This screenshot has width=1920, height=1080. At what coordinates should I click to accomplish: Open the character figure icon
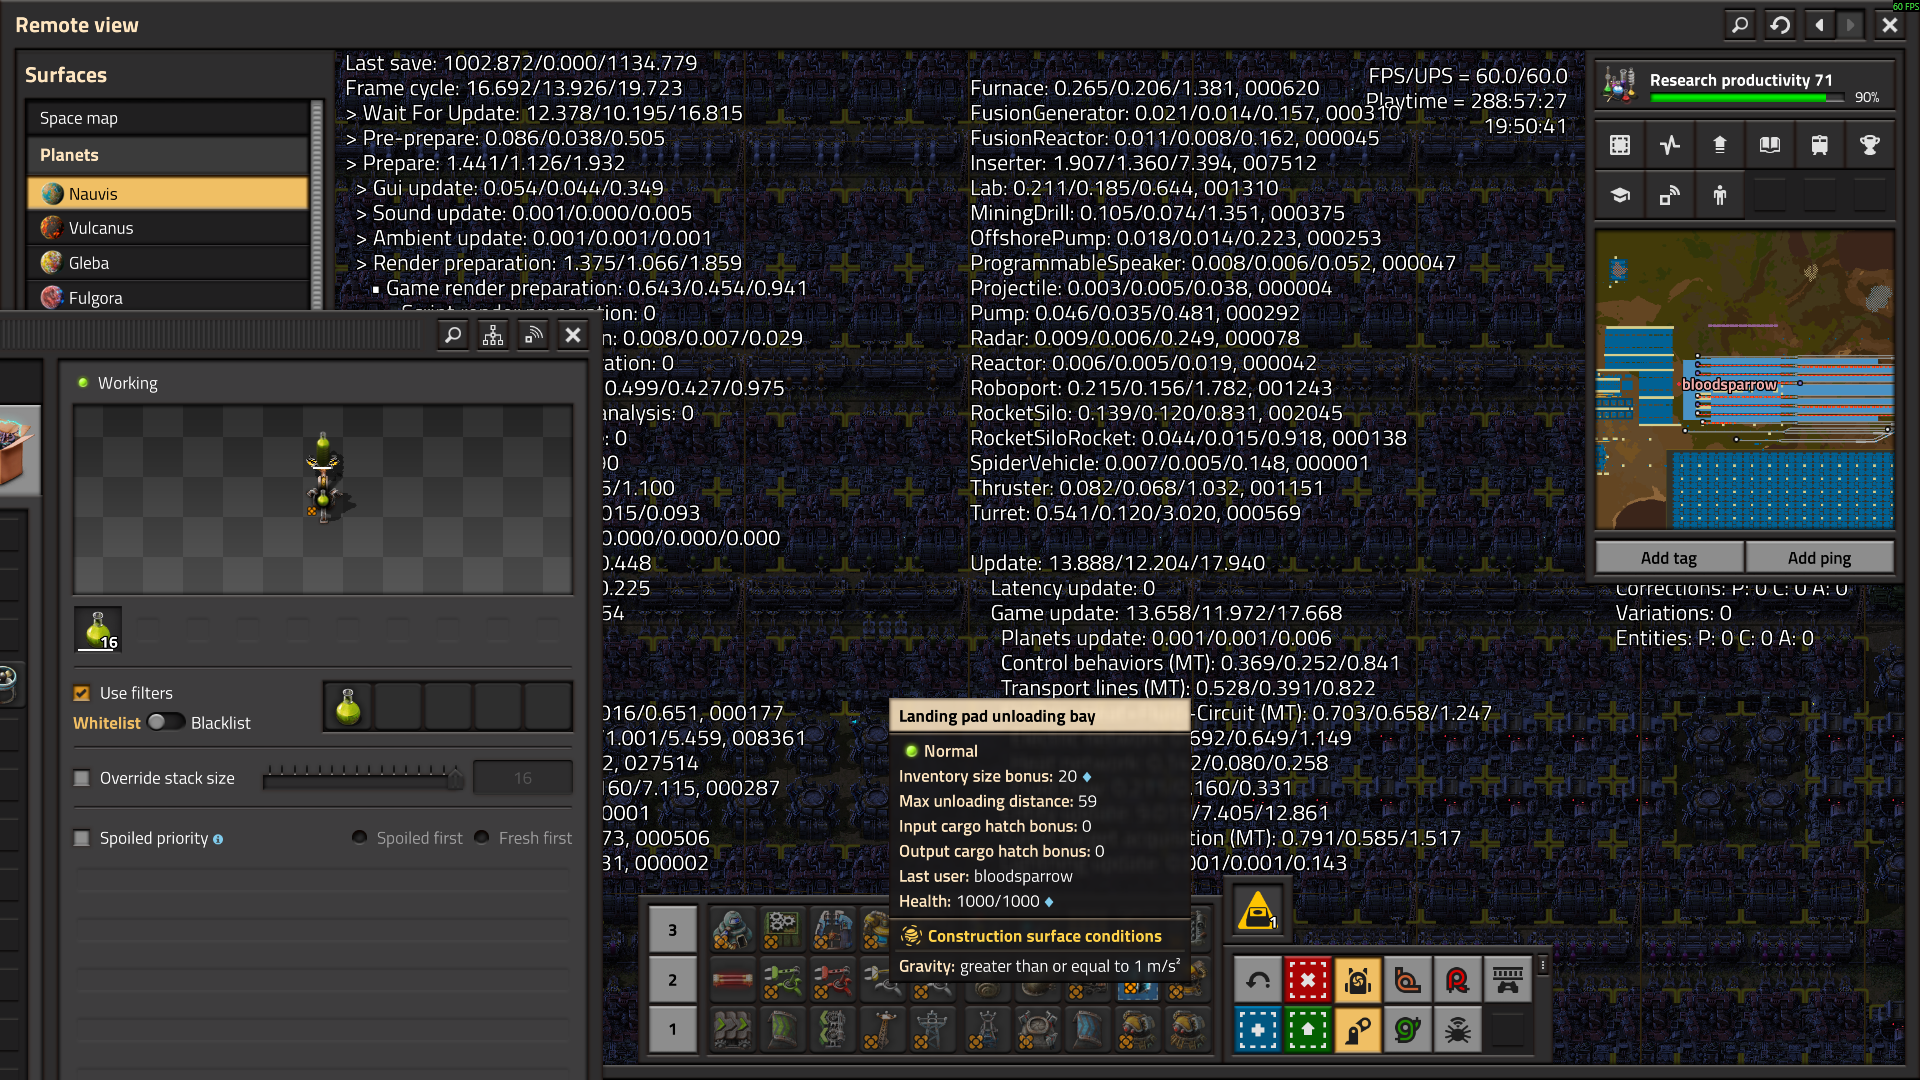click(x=1720, y=195)
